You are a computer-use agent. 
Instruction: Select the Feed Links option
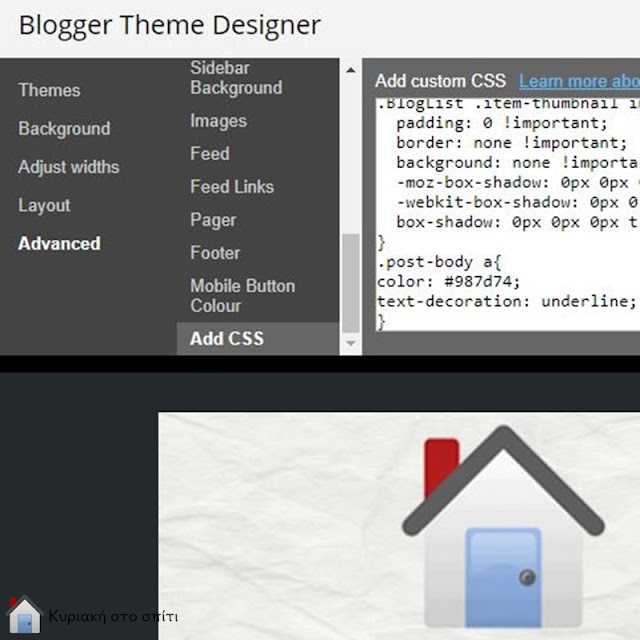point(232,187)
